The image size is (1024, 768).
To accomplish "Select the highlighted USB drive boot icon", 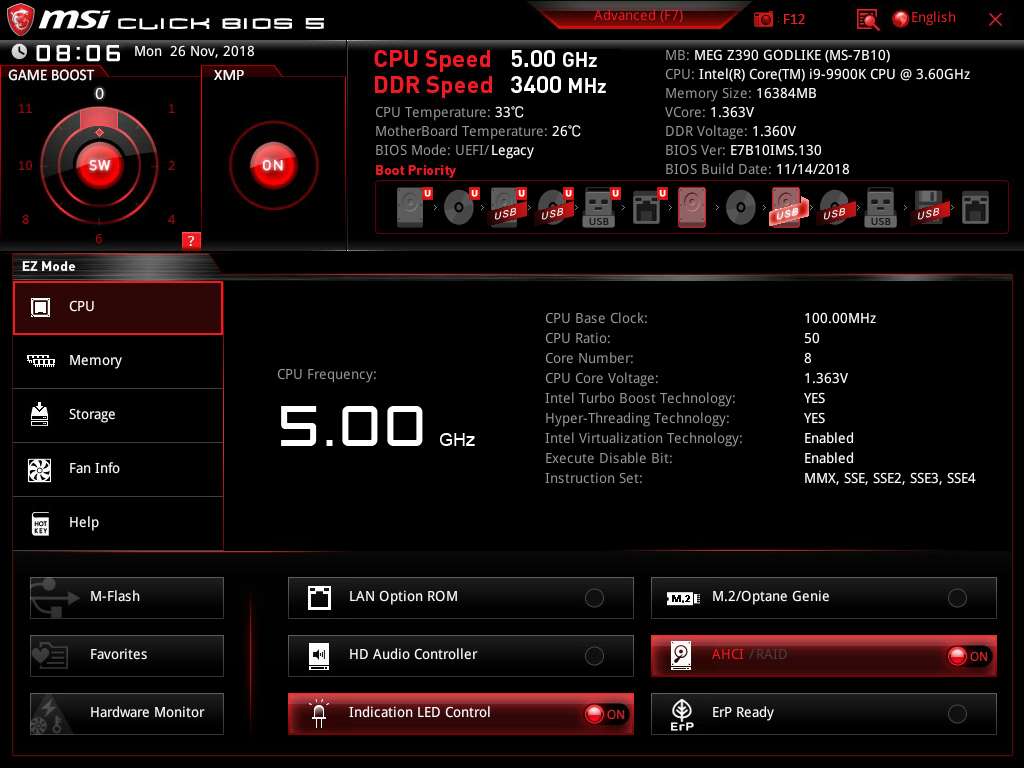I will 786,207.
